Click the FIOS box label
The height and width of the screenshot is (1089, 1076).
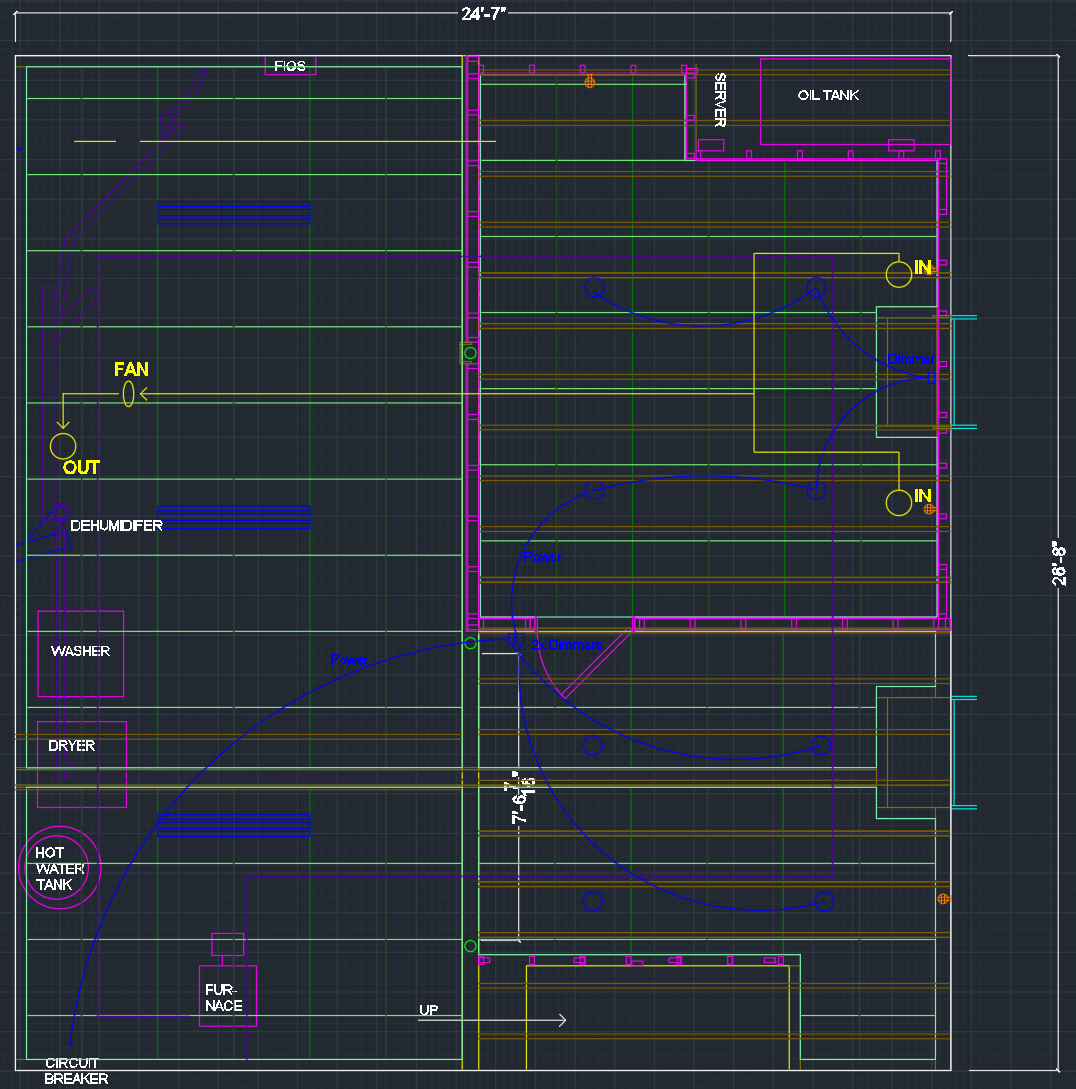point(290,67)
